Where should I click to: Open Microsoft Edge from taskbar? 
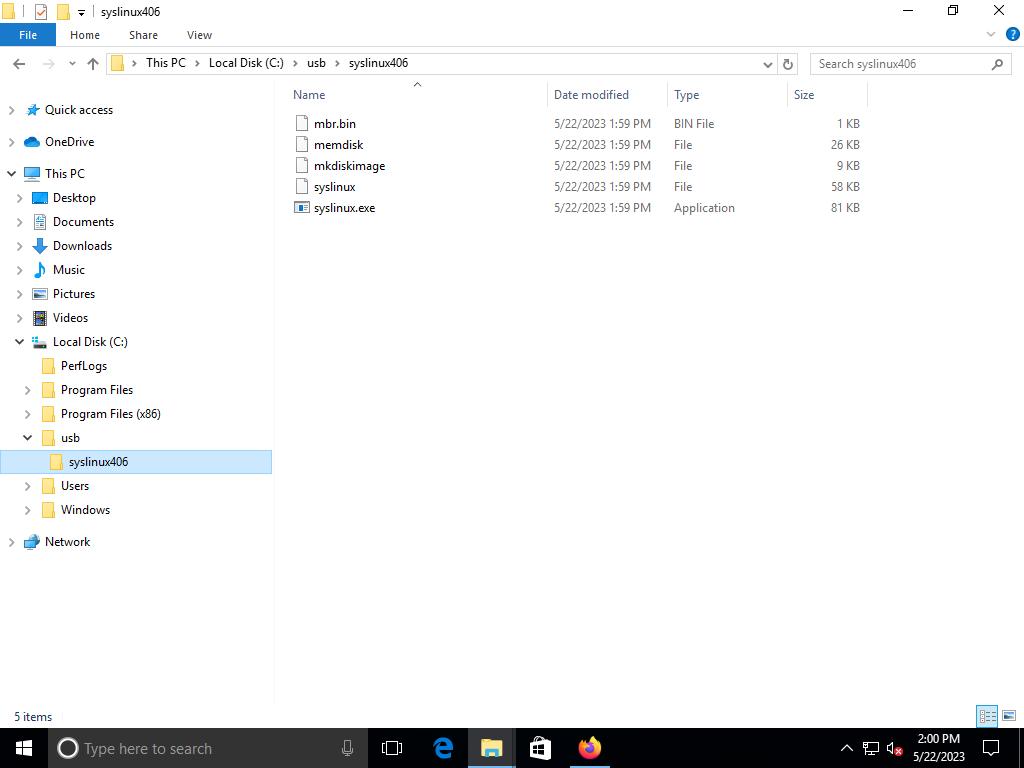click(443, 748)
